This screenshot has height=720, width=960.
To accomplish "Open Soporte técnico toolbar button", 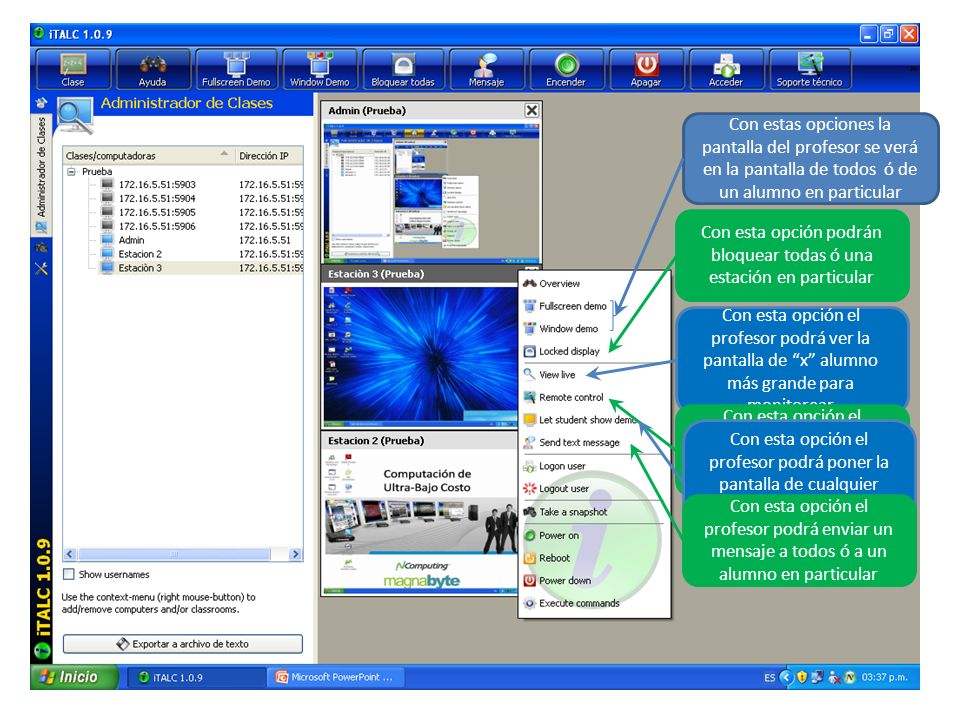I will [x=809, y=70].
